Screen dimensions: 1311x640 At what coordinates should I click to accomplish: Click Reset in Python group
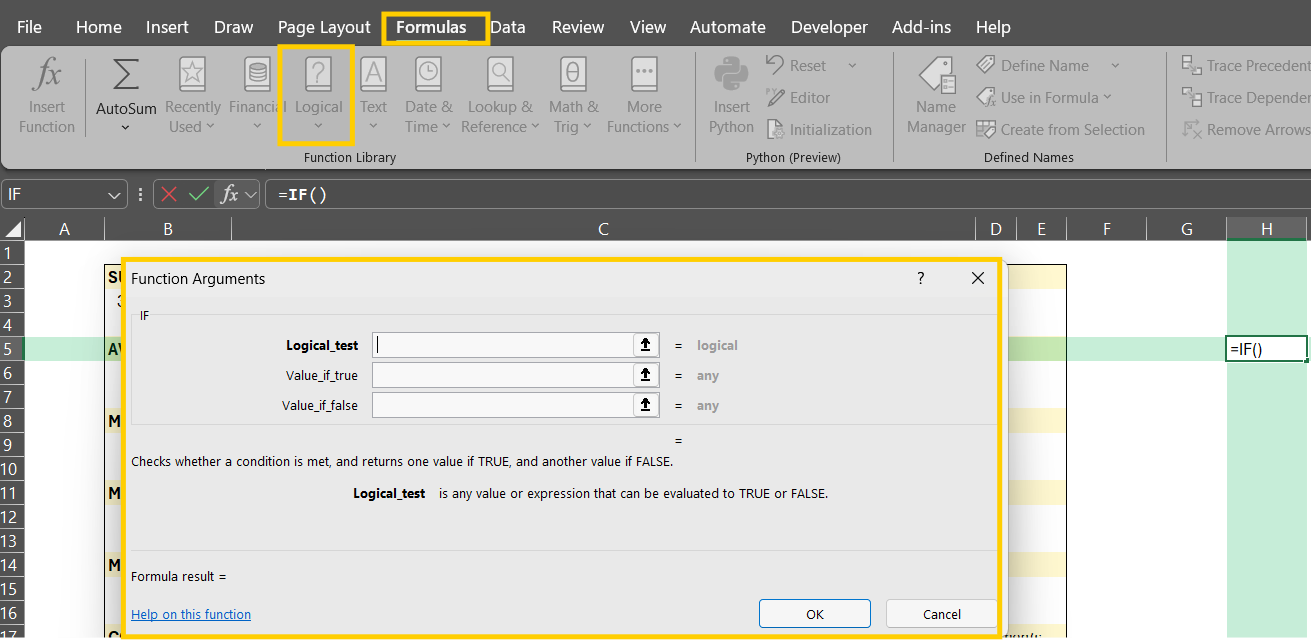pos(797,66)
